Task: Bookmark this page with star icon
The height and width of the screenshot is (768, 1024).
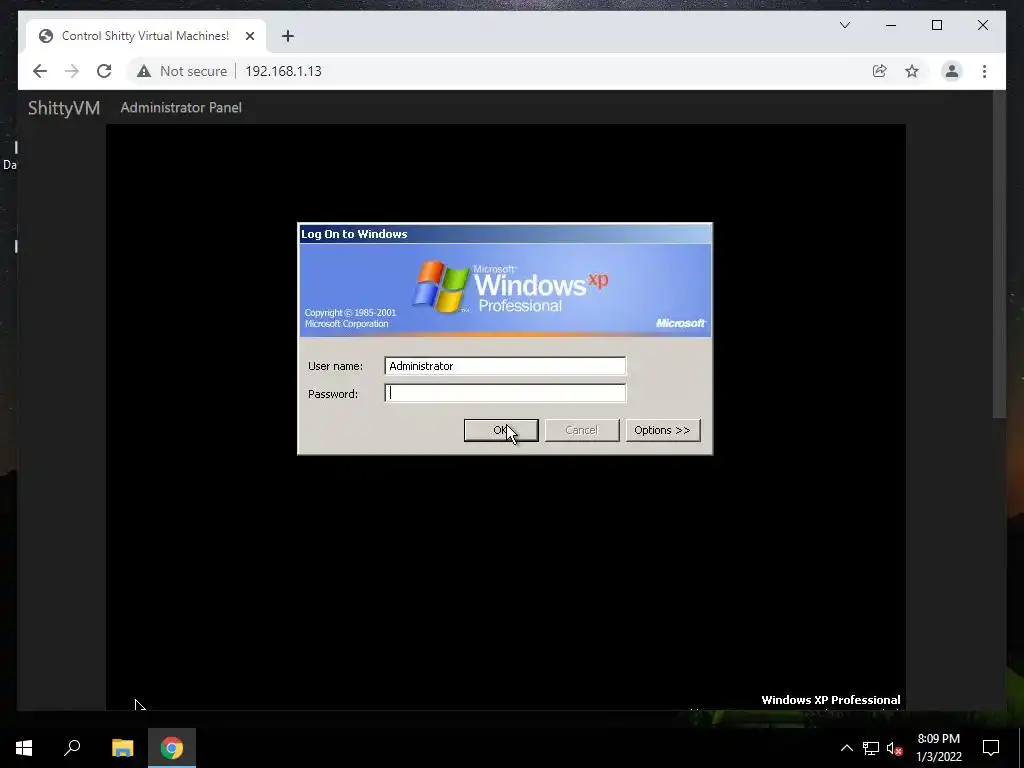Action: (912, 71)
